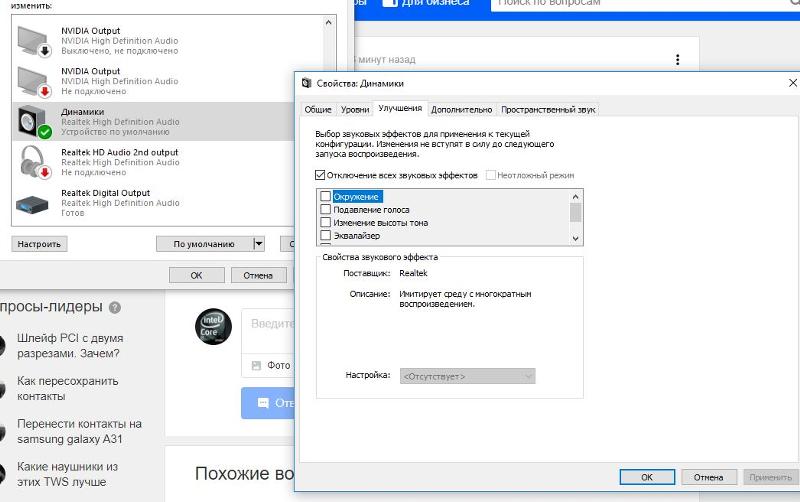Screen dimensions: 800x502
Task: Click the Realtek Digital Output device icon
Action: click(32, 205)
